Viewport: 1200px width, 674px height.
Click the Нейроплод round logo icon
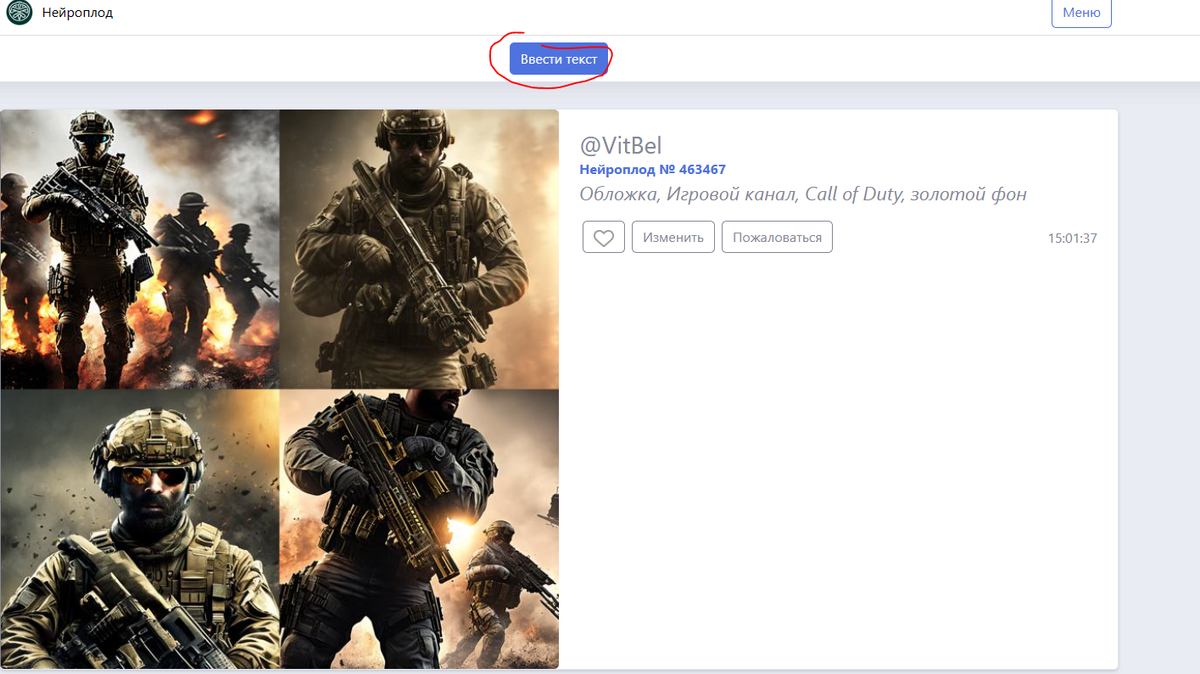(x=19, y=13)
